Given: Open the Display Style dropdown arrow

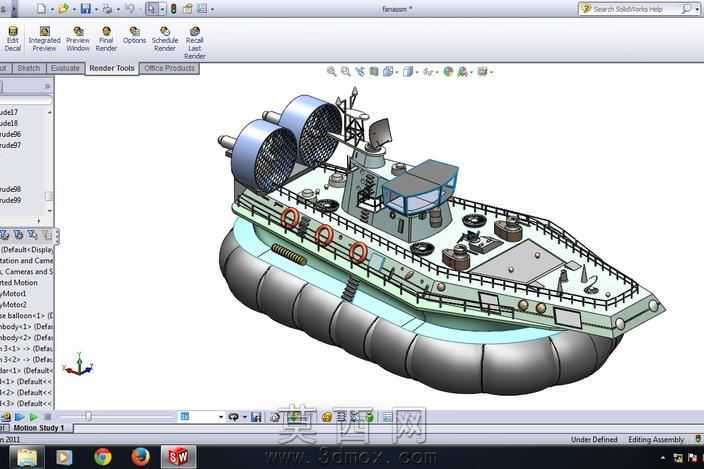Looking at the screenshot, I should point(417,72).
